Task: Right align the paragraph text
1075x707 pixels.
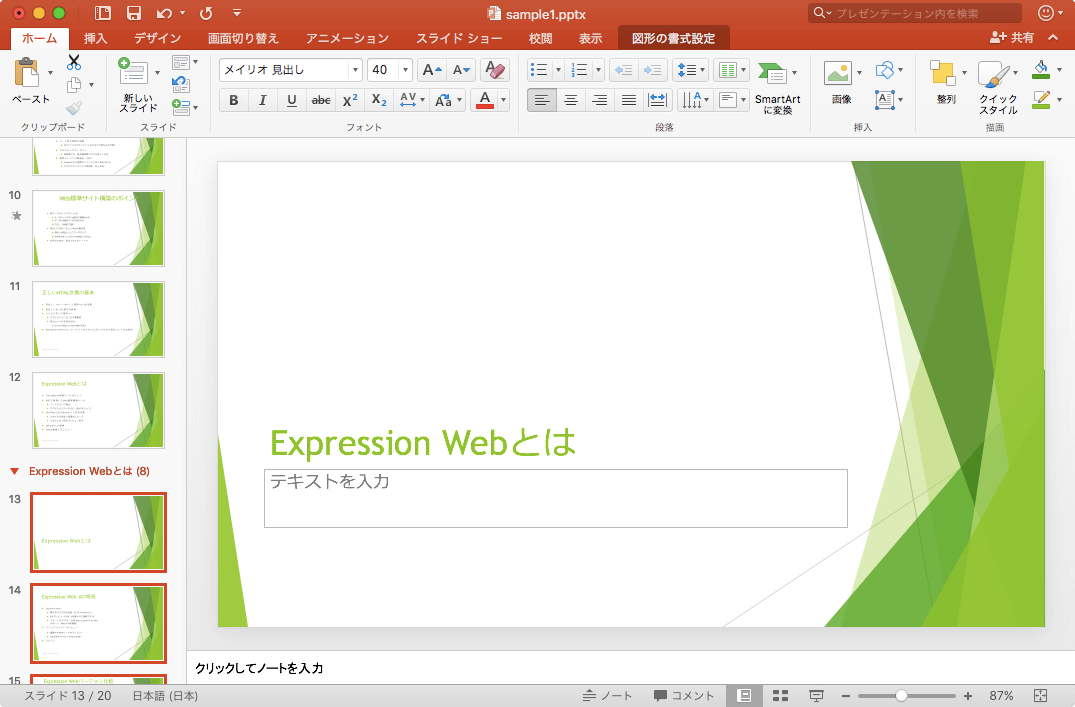Action: 599,100
